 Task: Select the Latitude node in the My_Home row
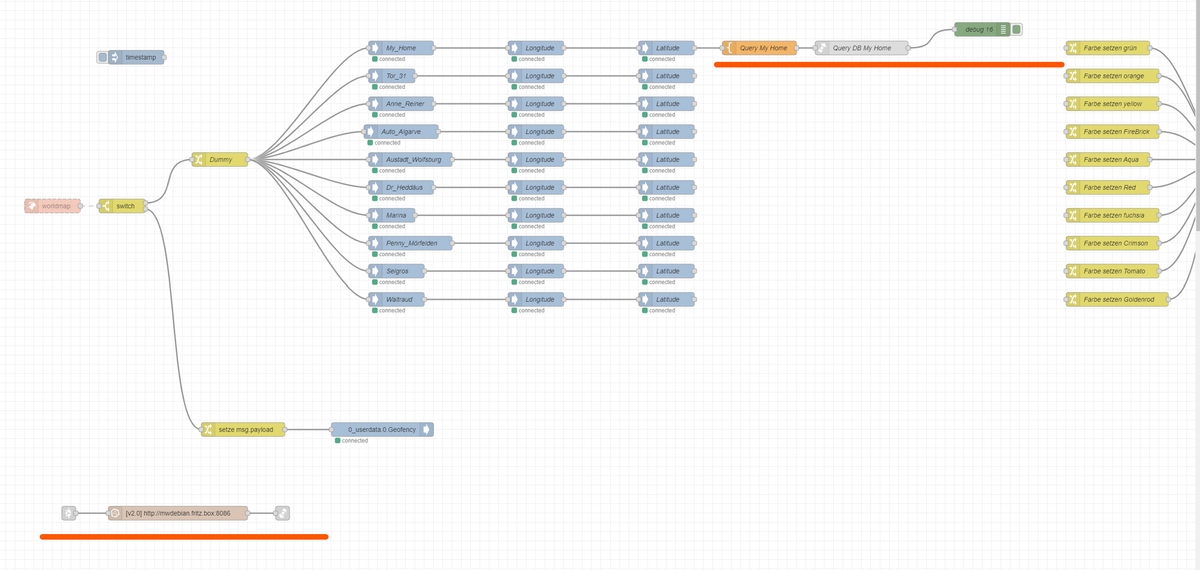pos(666,48)
